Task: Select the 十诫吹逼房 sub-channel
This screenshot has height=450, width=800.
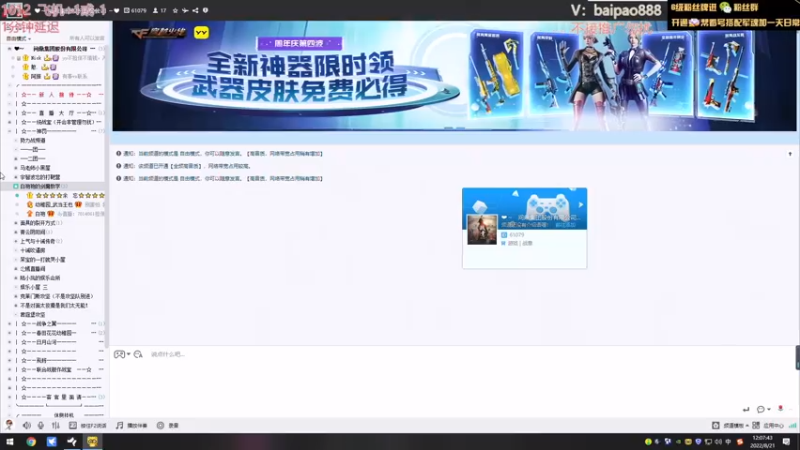Action: pyautogui.click(x=33, y=251)
